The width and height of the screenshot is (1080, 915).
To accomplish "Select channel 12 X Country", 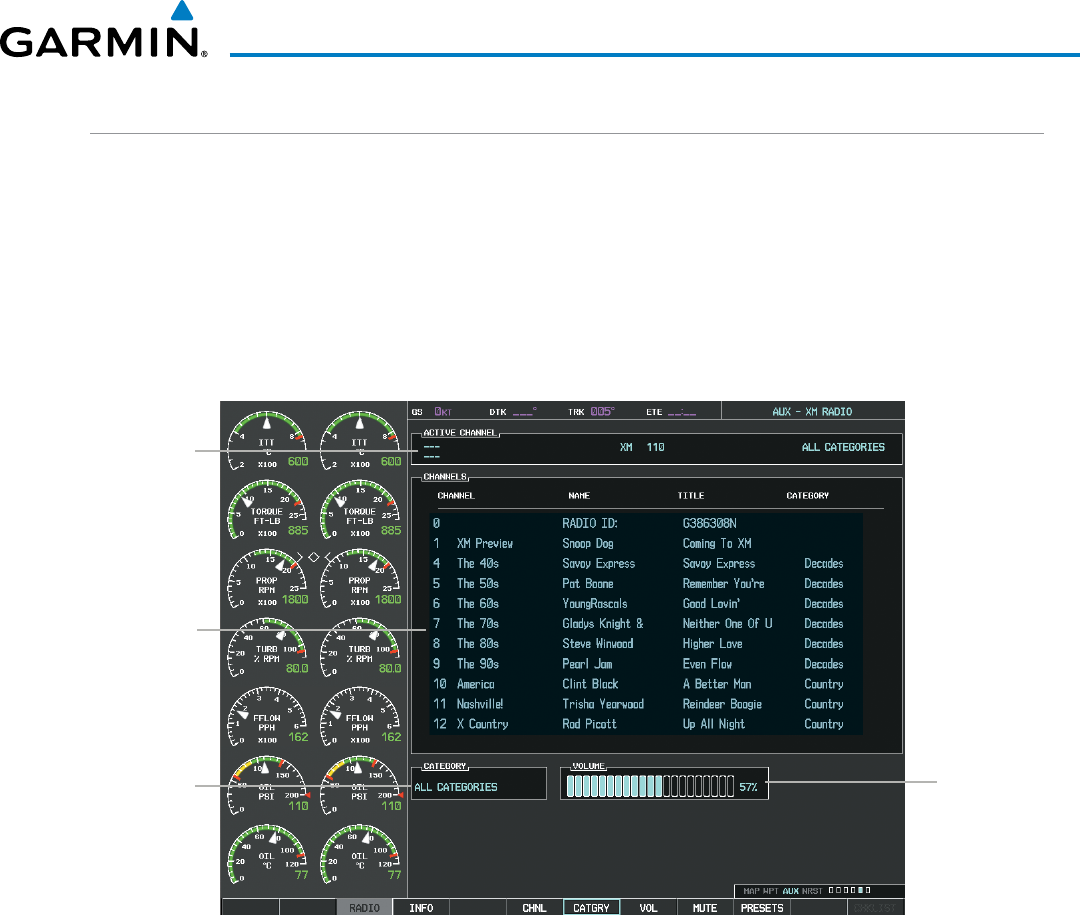I will 645,723.
